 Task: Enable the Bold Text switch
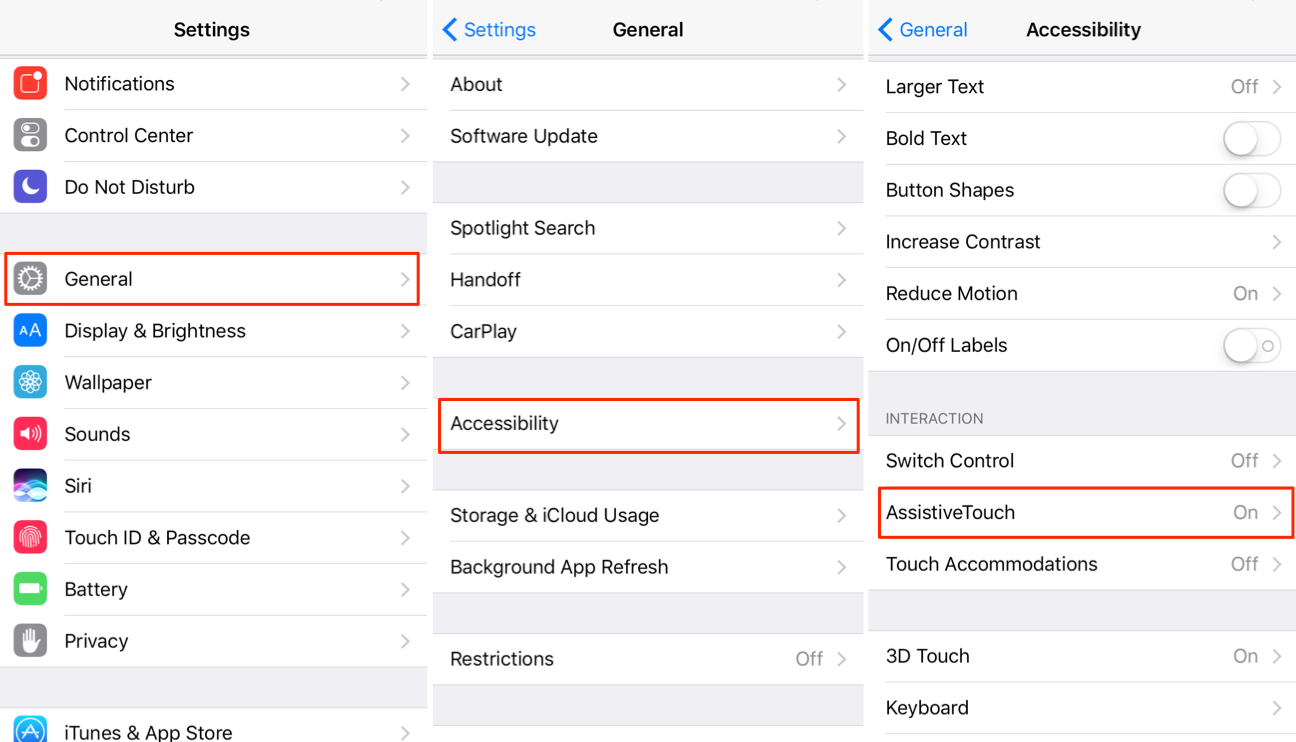click(1251, 139)
